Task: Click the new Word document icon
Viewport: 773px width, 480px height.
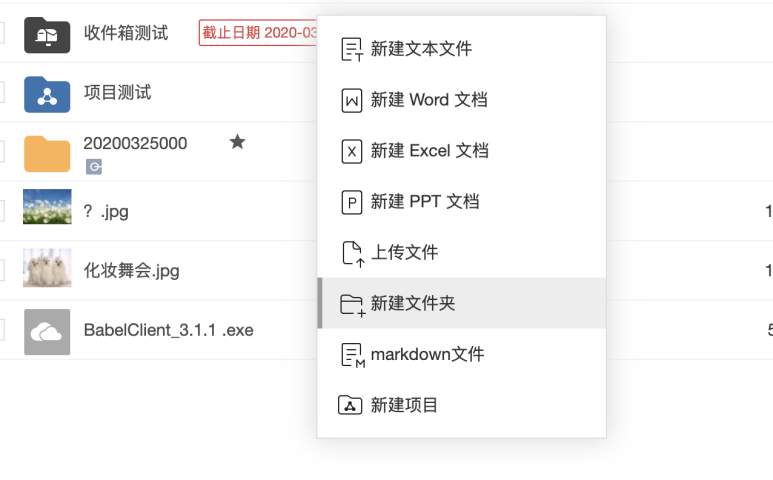Action: pos(351,100)
